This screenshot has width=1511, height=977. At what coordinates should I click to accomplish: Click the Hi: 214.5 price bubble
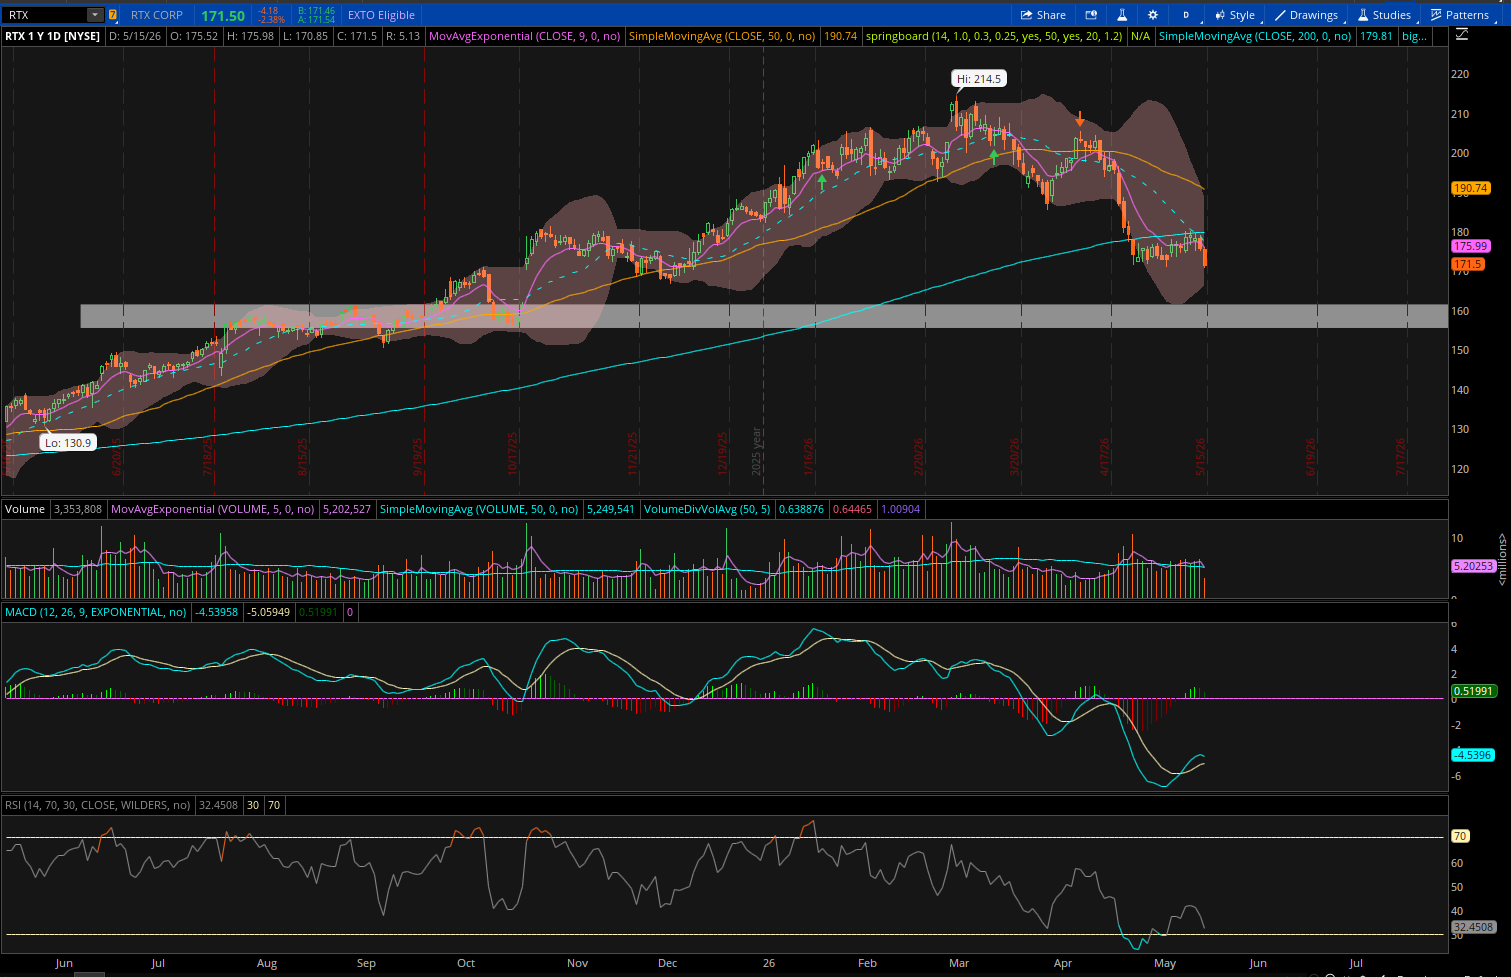(x=978, y=79)
